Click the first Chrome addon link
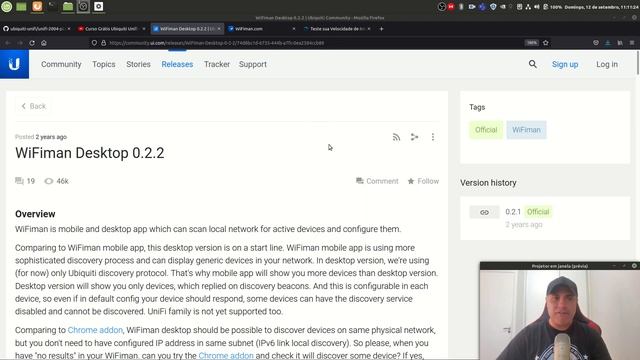The width and height of the screenshot is (640, 360). 95,330
